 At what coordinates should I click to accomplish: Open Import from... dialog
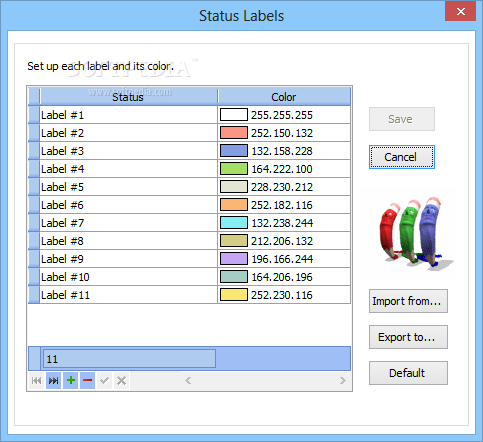click(x=408, y=301)
